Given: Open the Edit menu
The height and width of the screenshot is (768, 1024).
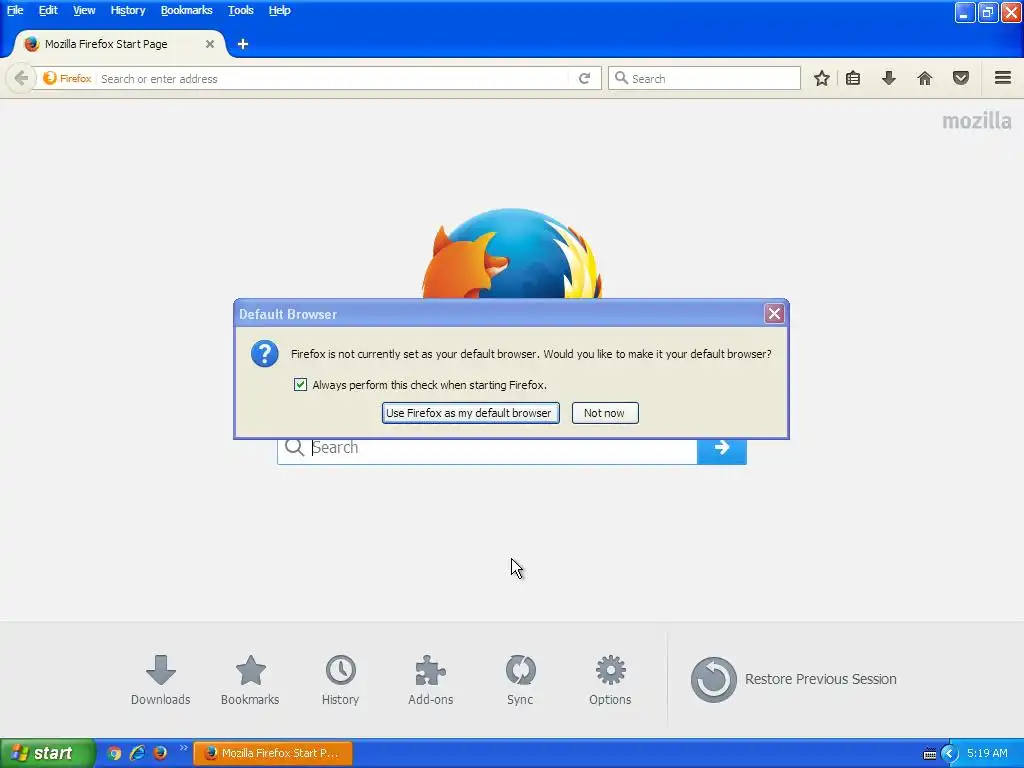Looking at the screenshot, I should click(x=48, y=10).
